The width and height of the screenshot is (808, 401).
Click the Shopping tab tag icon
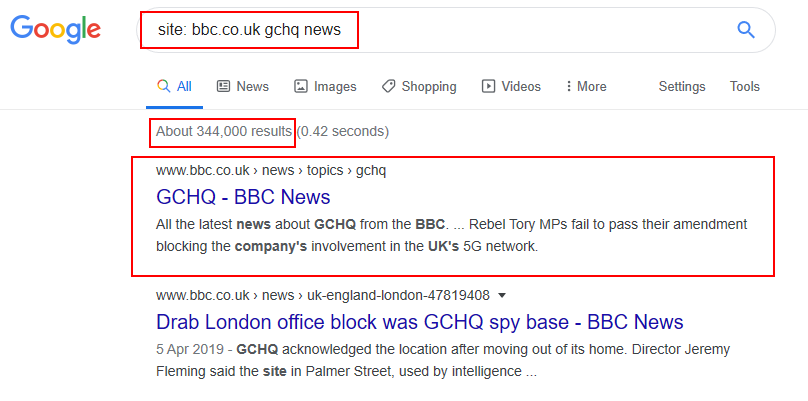pos(388,87)
